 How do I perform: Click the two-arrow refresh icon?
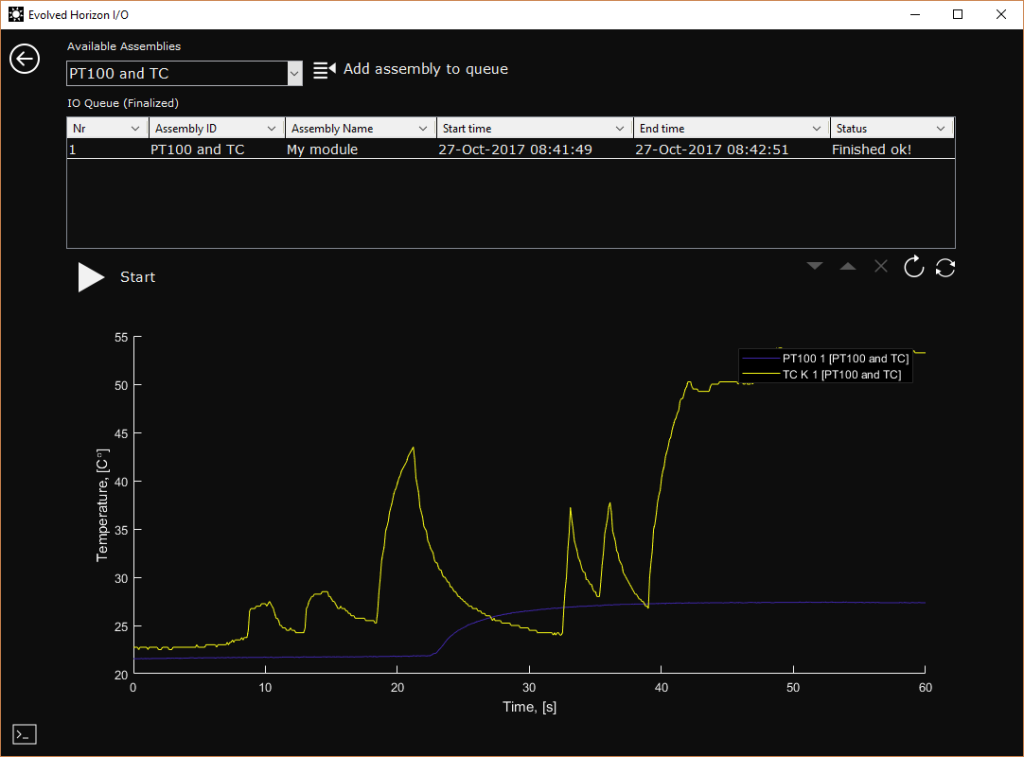point(945,267)
